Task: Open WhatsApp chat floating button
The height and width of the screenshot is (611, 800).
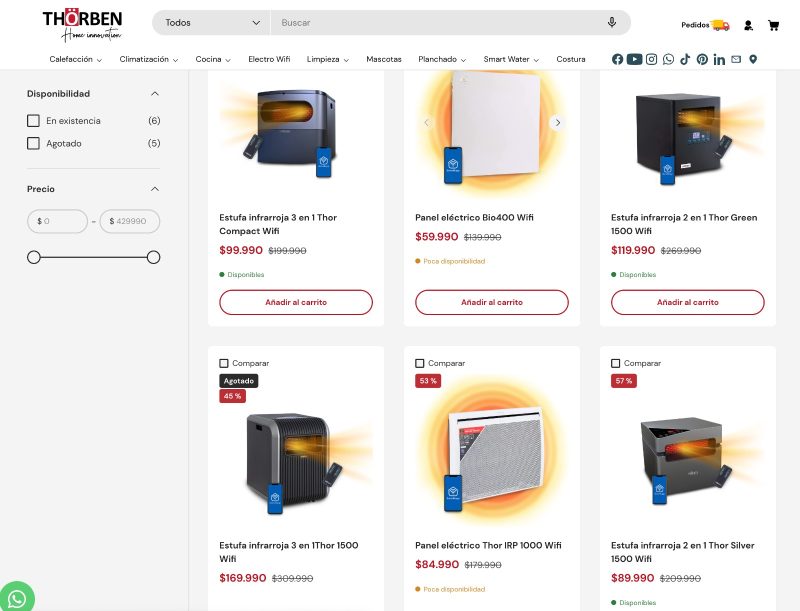Action: click(17, 597)
